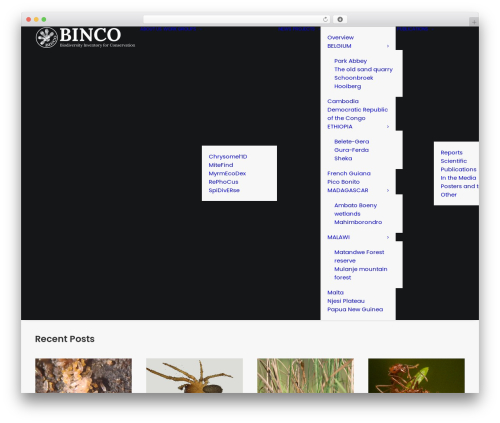This screenshot has height=423, width=500.
Task: Select Njesi Plateau in the menu
Action: [346, 301]
